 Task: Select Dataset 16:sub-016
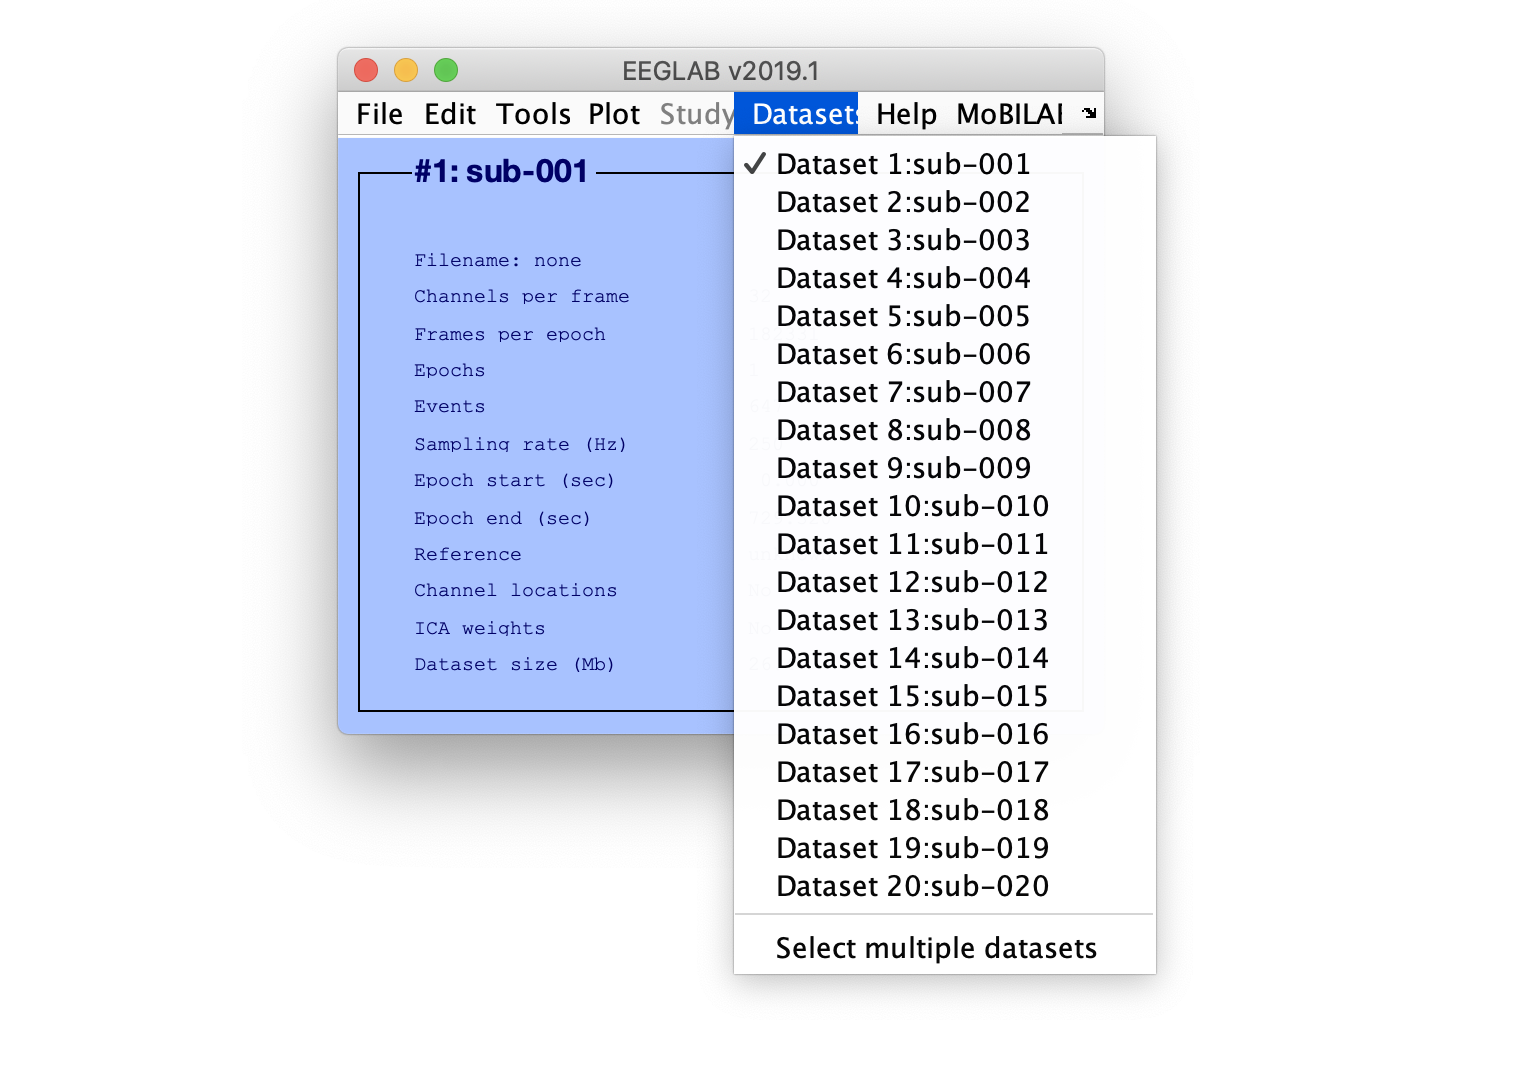tap(911, 734)
